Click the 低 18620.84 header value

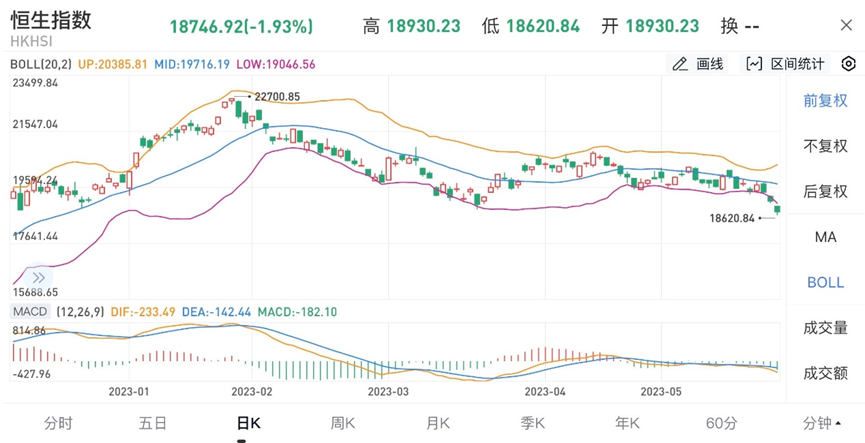(531, 26)
